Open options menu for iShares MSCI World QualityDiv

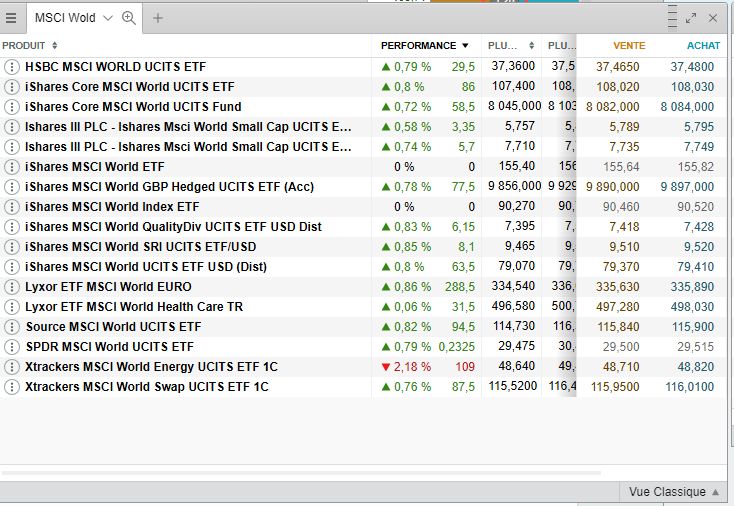click(x=11, y=227)
